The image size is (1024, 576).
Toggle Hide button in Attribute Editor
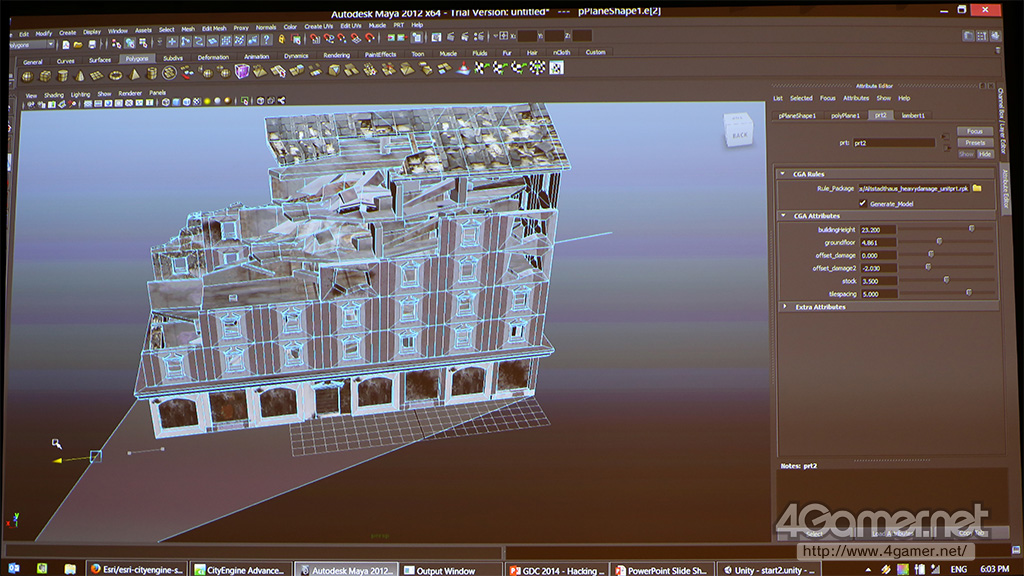click(985, 154)
